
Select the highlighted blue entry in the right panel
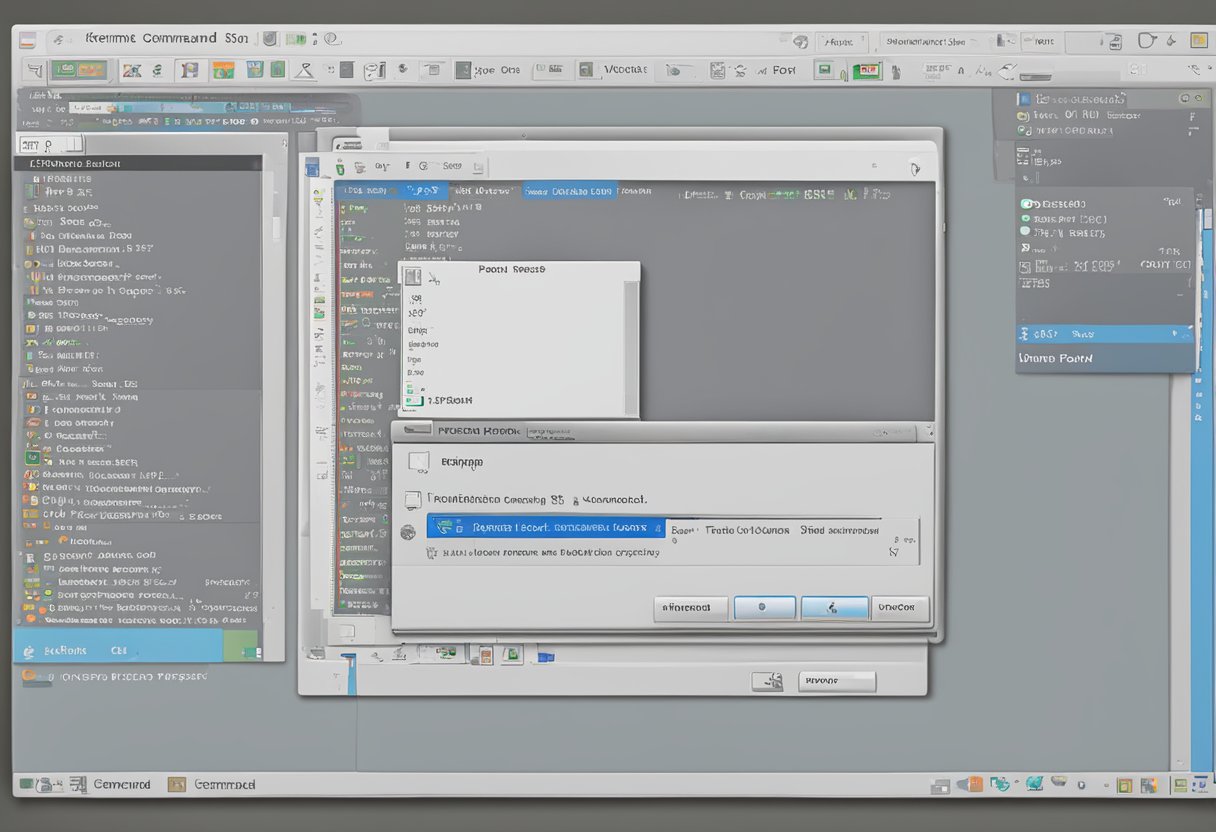click(x=1100, y=333)
